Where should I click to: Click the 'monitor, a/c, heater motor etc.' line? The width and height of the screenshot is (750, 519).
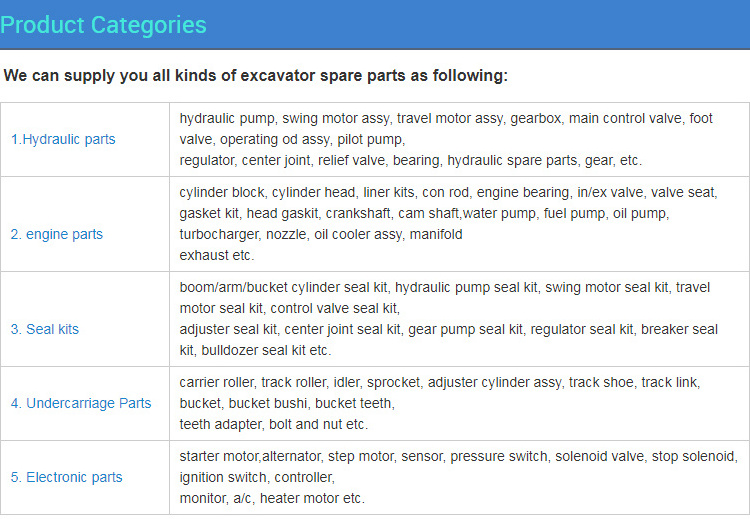coord(272,498)
